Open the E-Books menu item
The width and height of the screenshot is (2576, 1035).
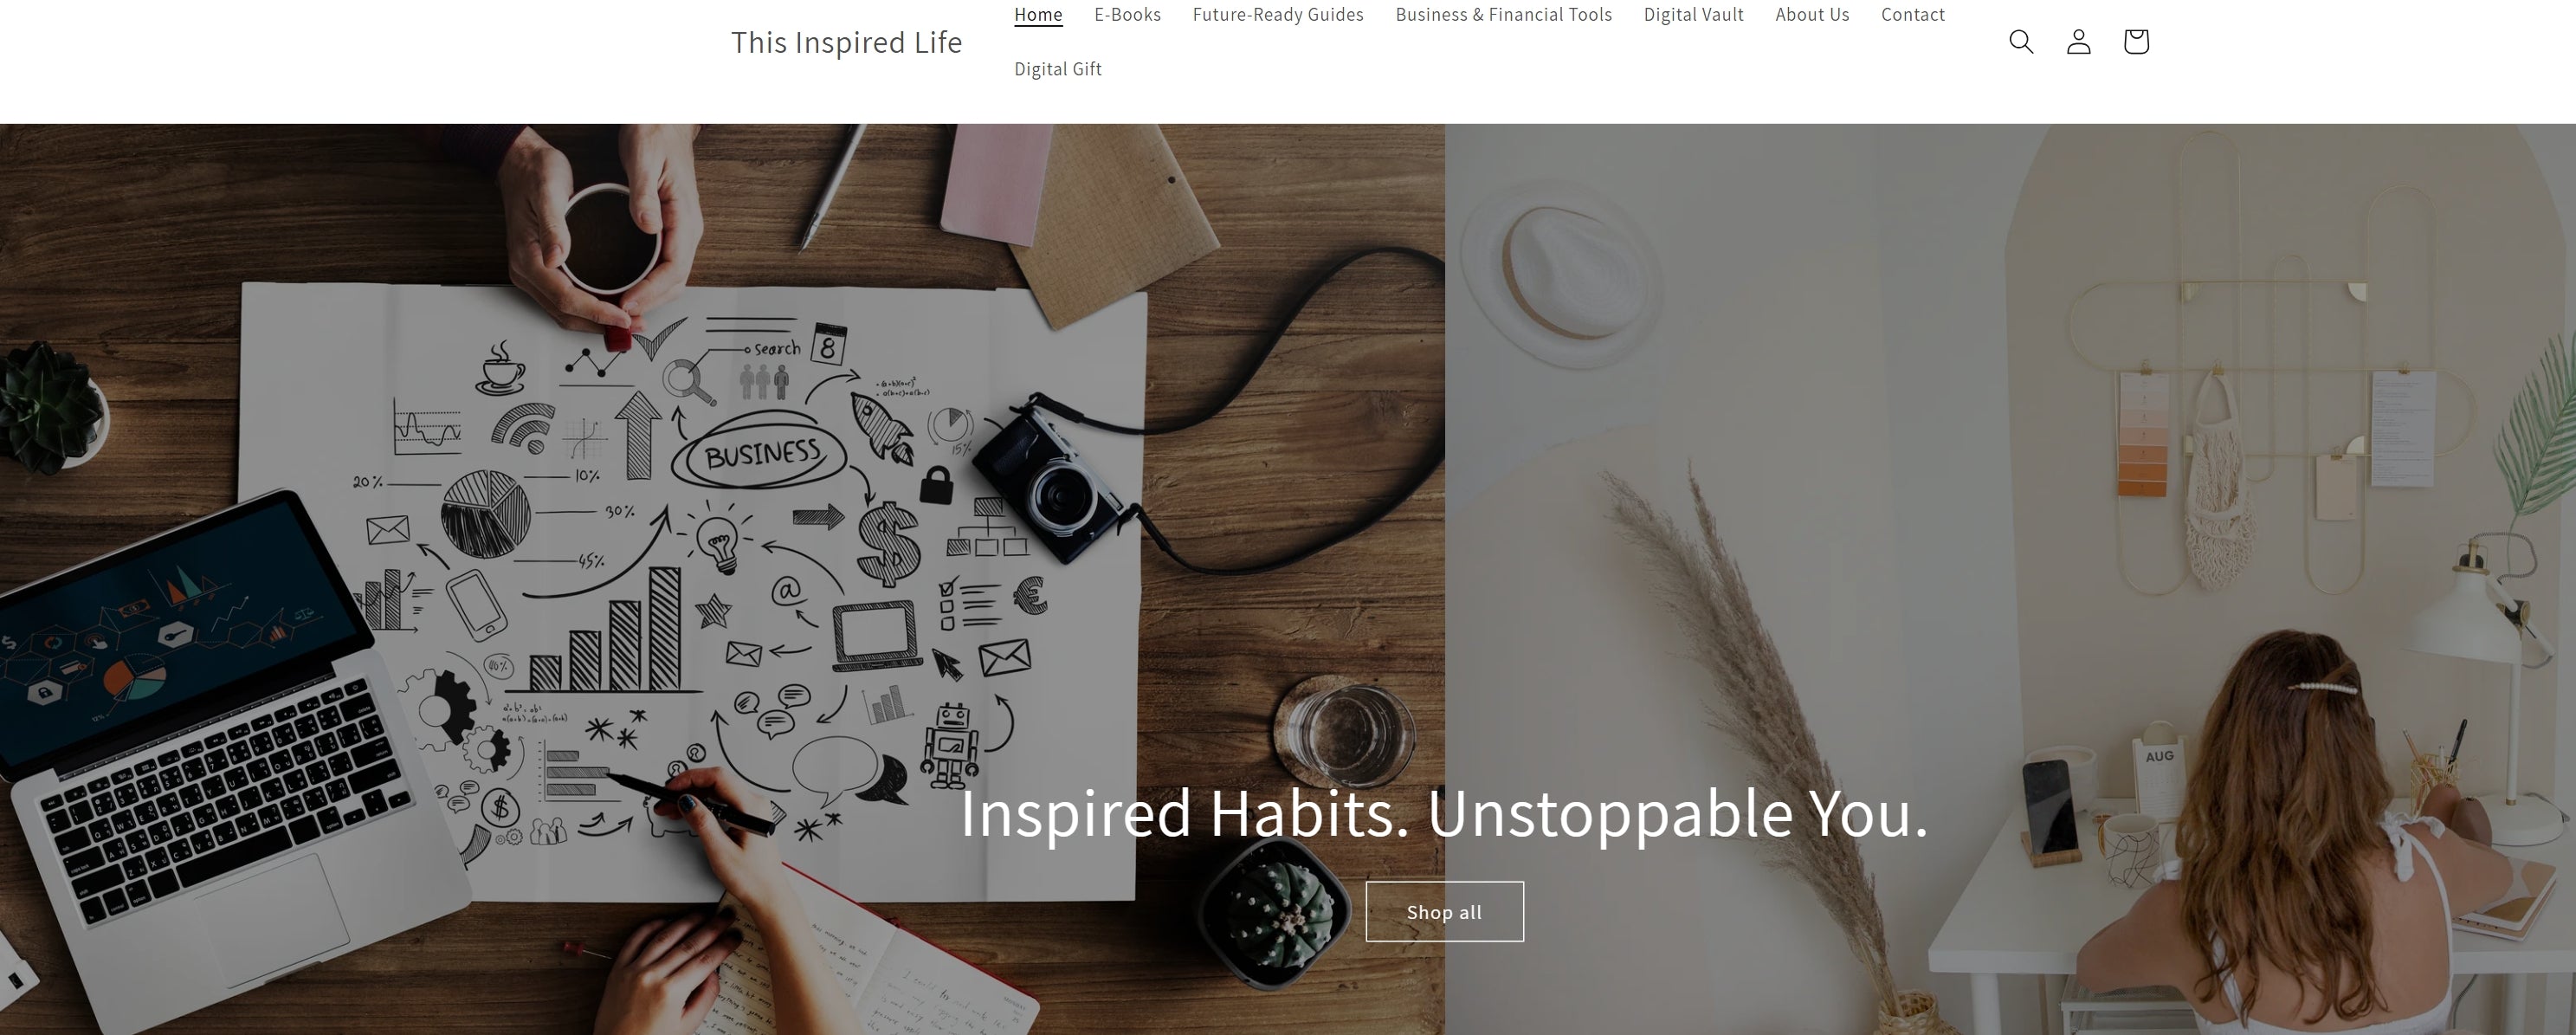tap(1127, 14)
